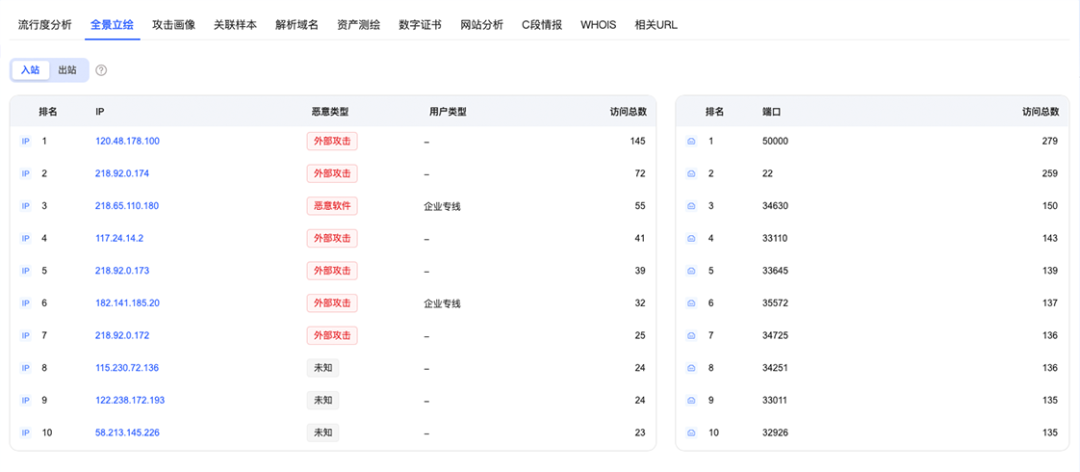Click 外部攻击 tag for 182.141.185.20
The width and height of the screenshot is (1080, 472).
(x=332, y=303)
